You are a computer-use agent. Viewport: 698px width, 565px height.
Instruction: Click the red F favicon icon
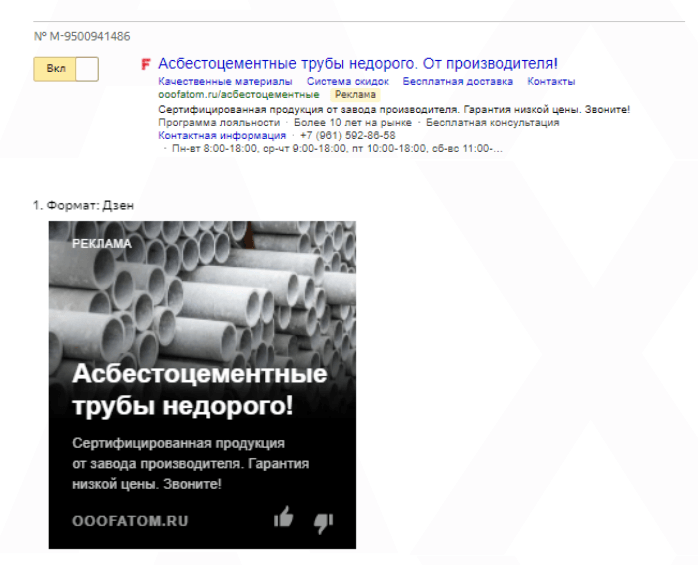pos(146,64)
